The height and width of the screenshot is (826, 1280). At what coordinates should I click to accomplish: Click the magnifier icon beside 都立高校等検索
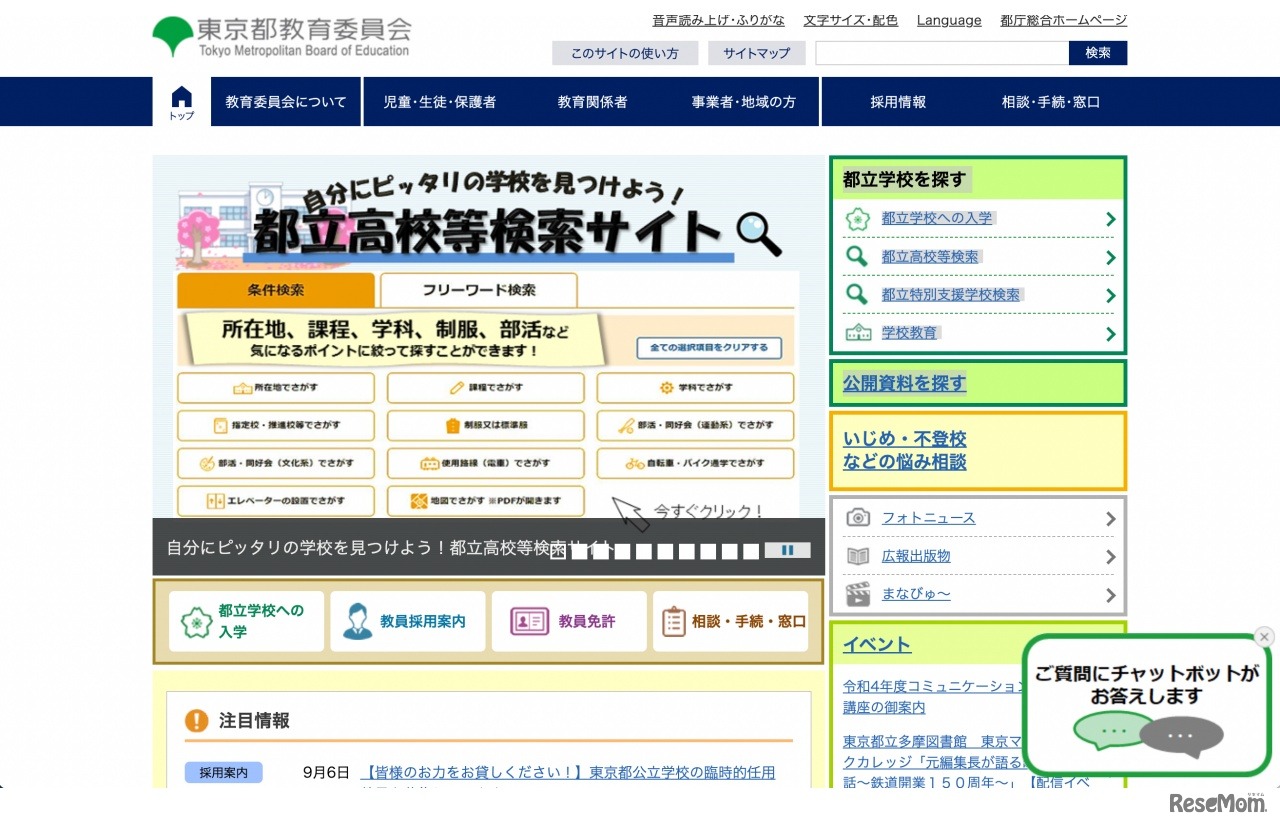pos(857,257)
